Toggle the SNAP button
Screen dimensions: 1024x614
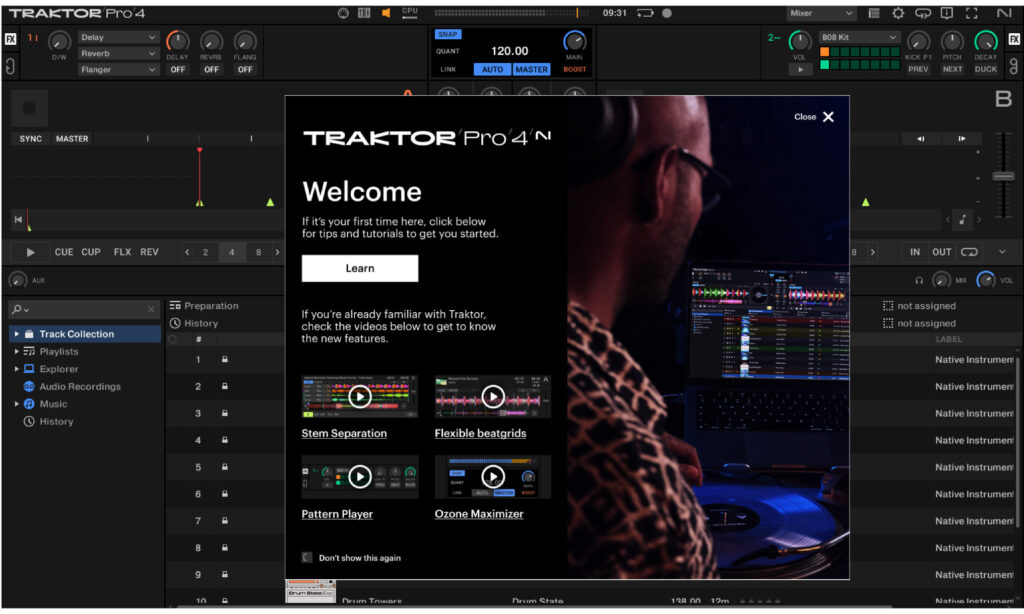point(447,34)
